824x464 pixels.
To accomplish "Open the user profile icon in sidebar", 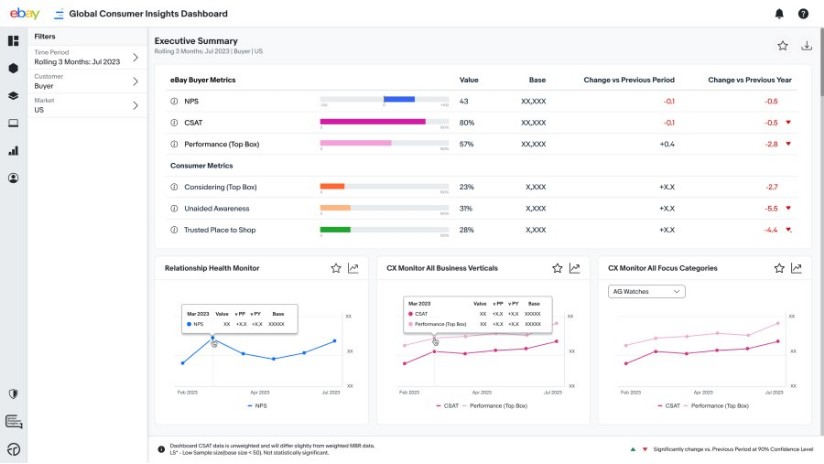I will (x=14, y=178).
